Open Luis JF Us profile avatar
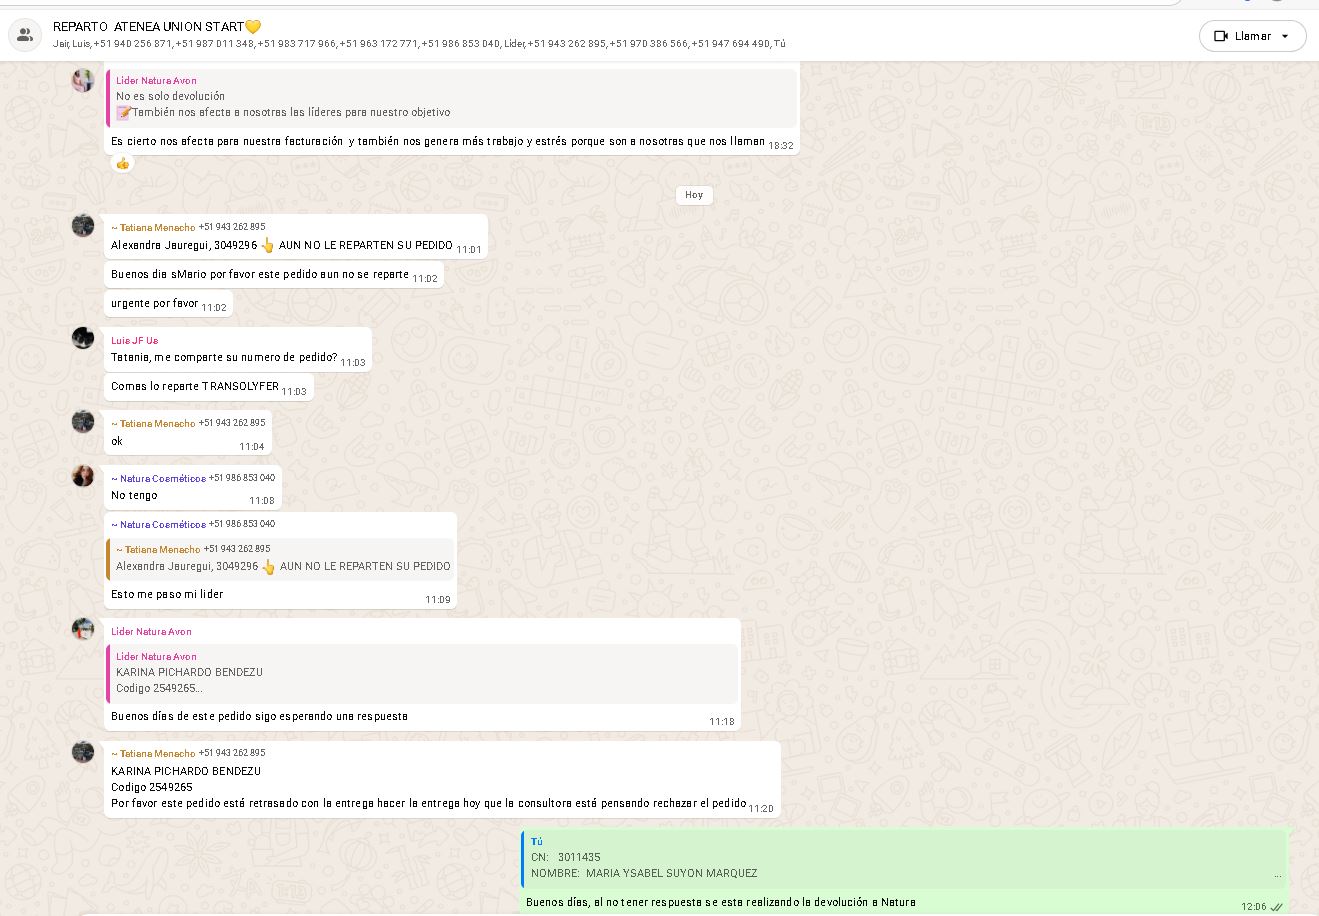The width and height of the screenshot is (1319, 916). click(83, 338)
